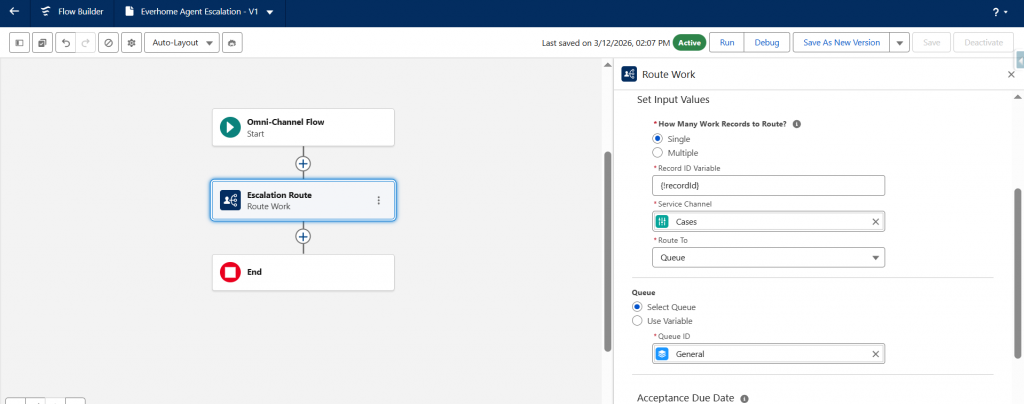Viewport: 1024px width, 404px height.
Task: Clear the Cases service channel selection
Action: click(x=875, y=222)
